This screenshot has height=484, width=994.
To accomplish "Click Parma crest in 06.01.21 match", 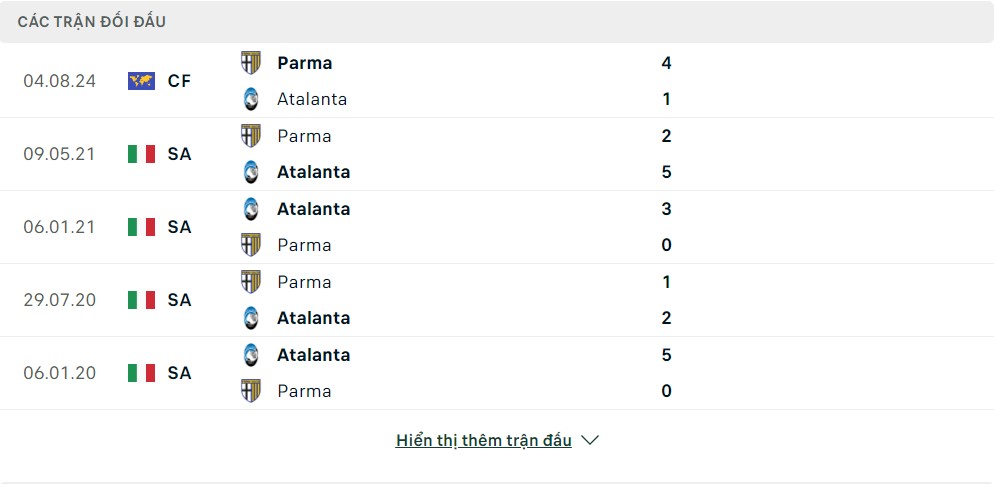I will pyautogui.click(x=251, y=245).
